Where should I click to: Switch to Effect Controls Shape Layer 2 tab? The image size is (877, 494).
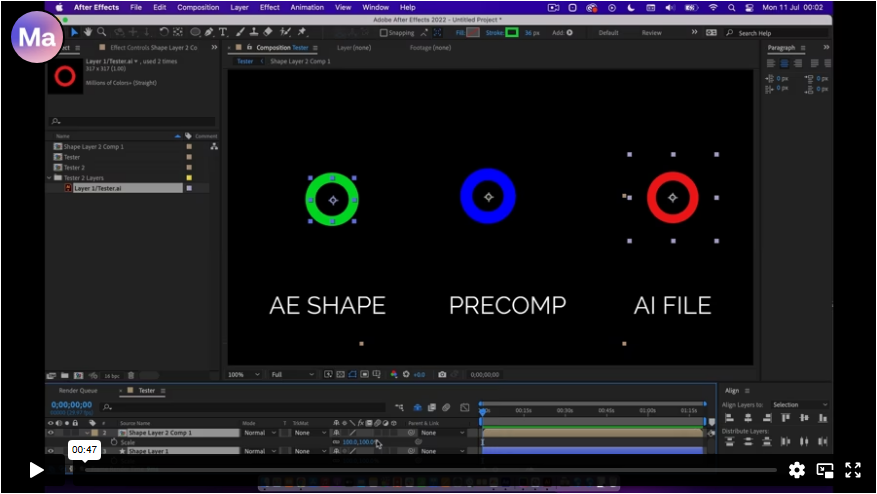pos(153,48)
